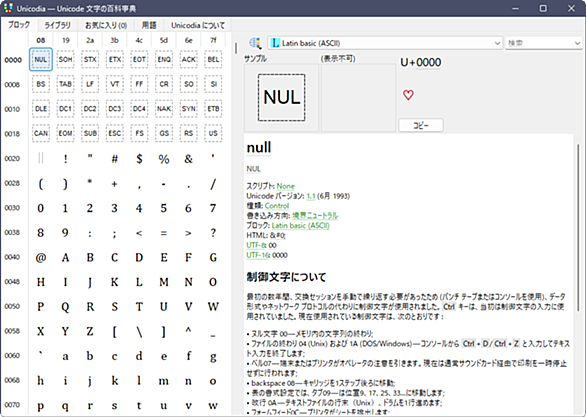Open the Unicodia について tab
This screenshot has height=417, width=586.
(198, 25)
